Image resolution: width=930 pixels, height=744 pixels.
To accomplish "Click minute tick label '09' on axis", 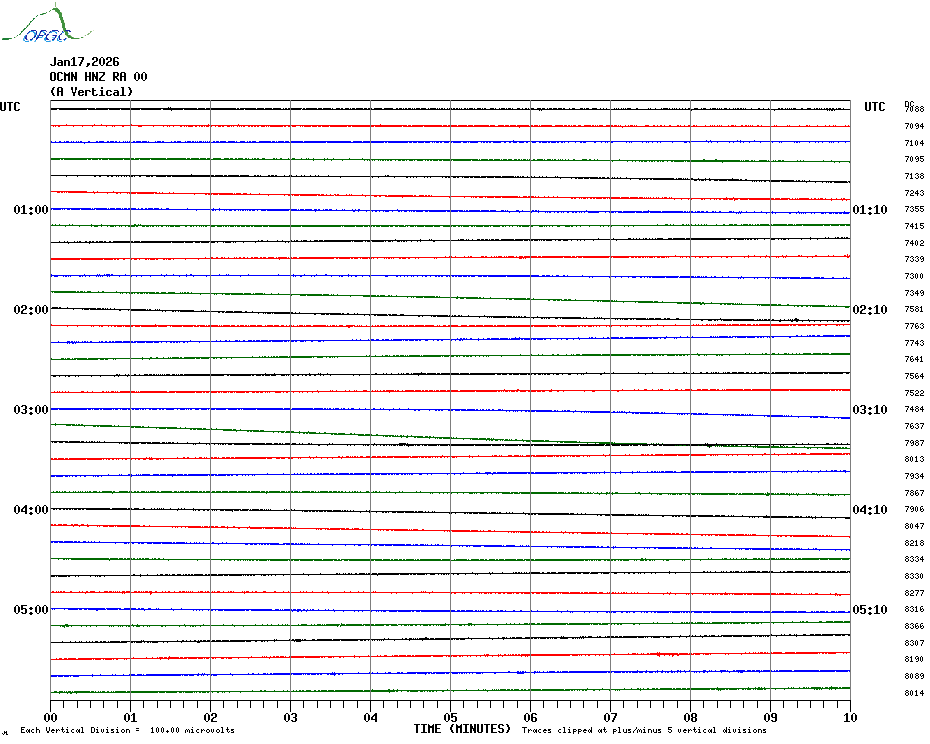I will pyautogui.click(x=770, y=717).
